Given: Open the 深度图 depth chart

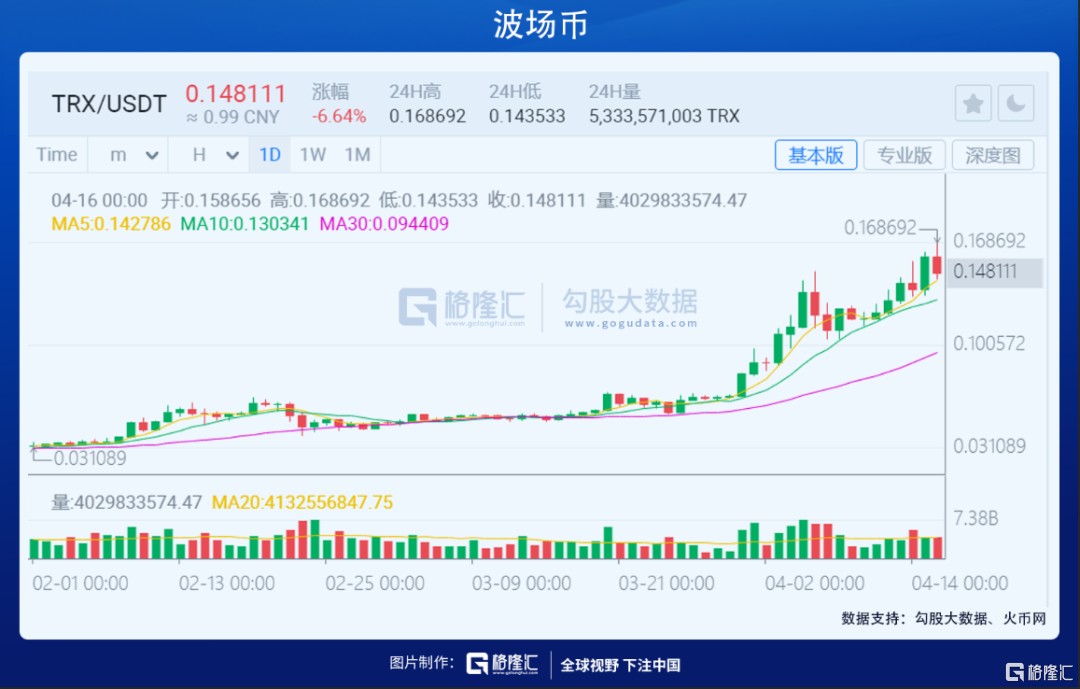Looking at the screenshot, I should click(993, 155).
